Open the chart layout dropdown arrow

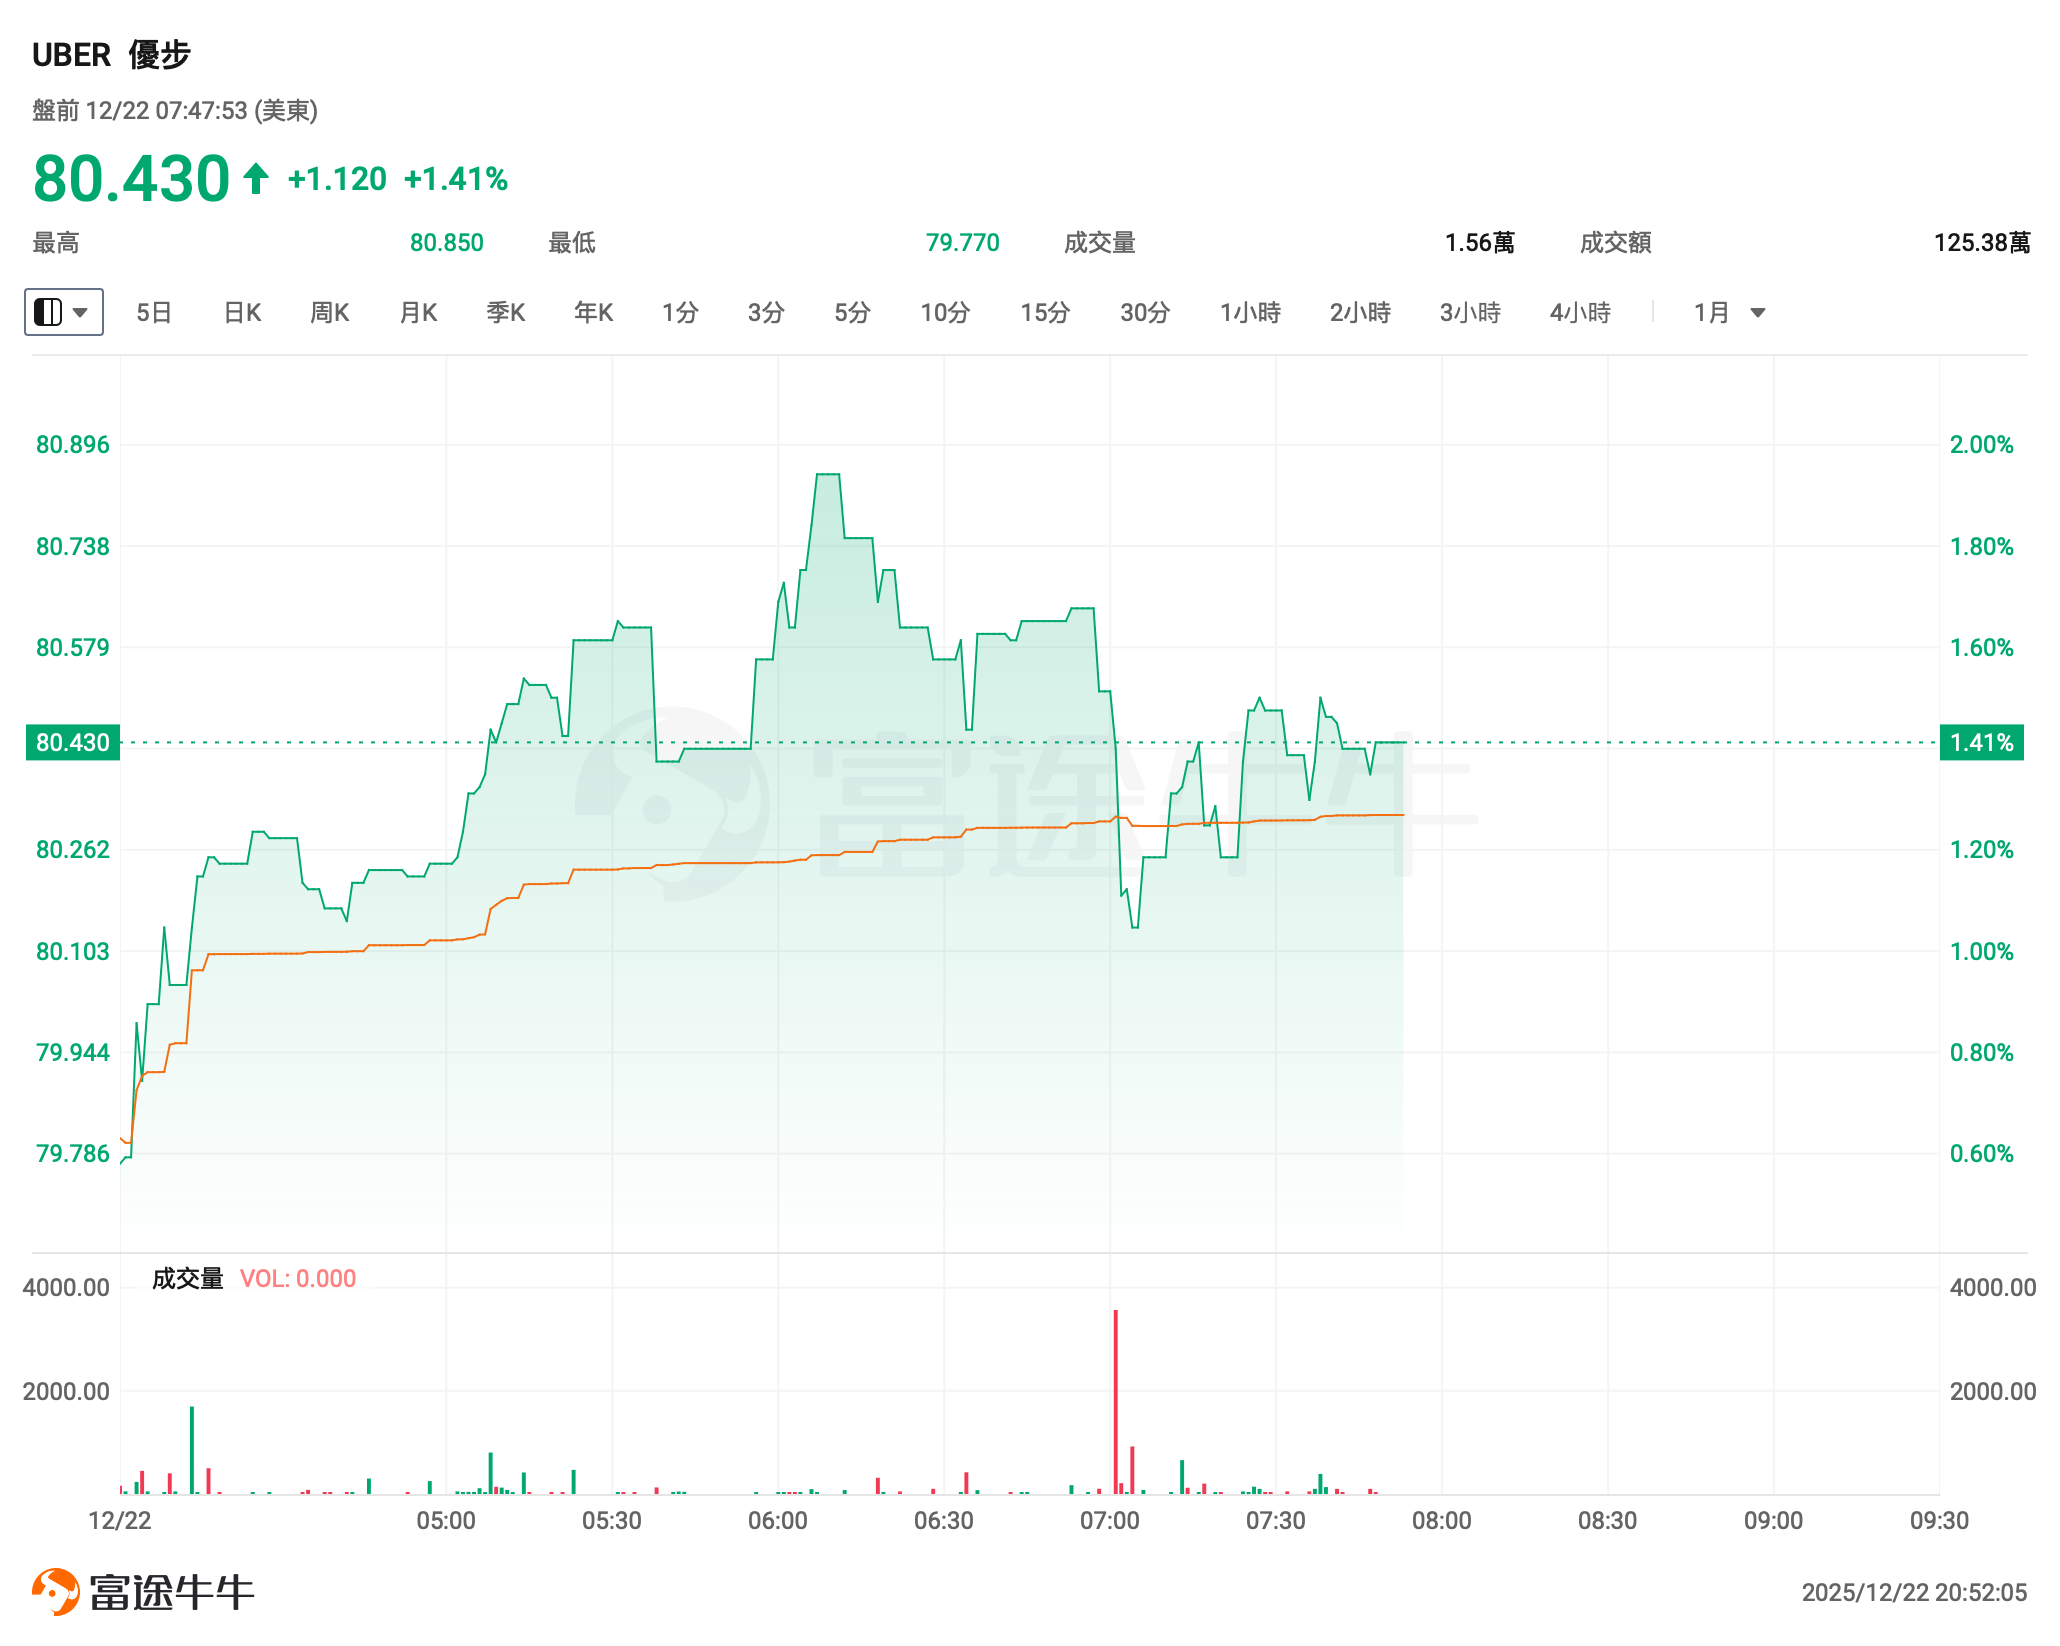pyautogui.click(x=82, y=312)
